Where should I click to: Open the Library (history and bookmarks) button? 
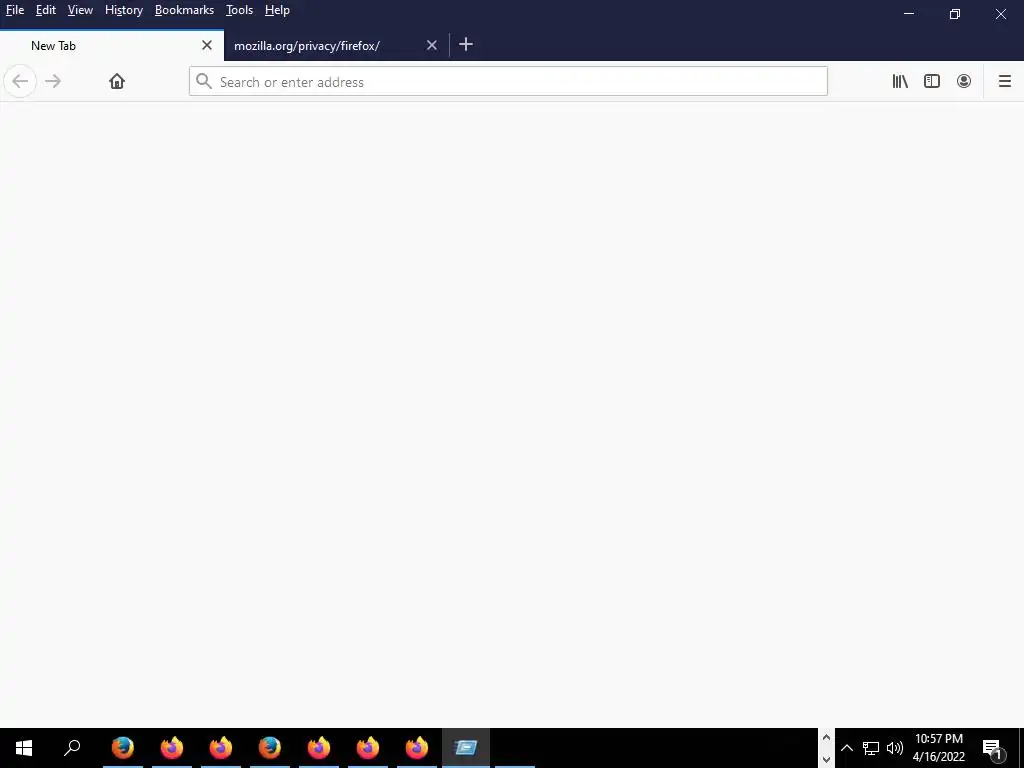pos(900,81)
